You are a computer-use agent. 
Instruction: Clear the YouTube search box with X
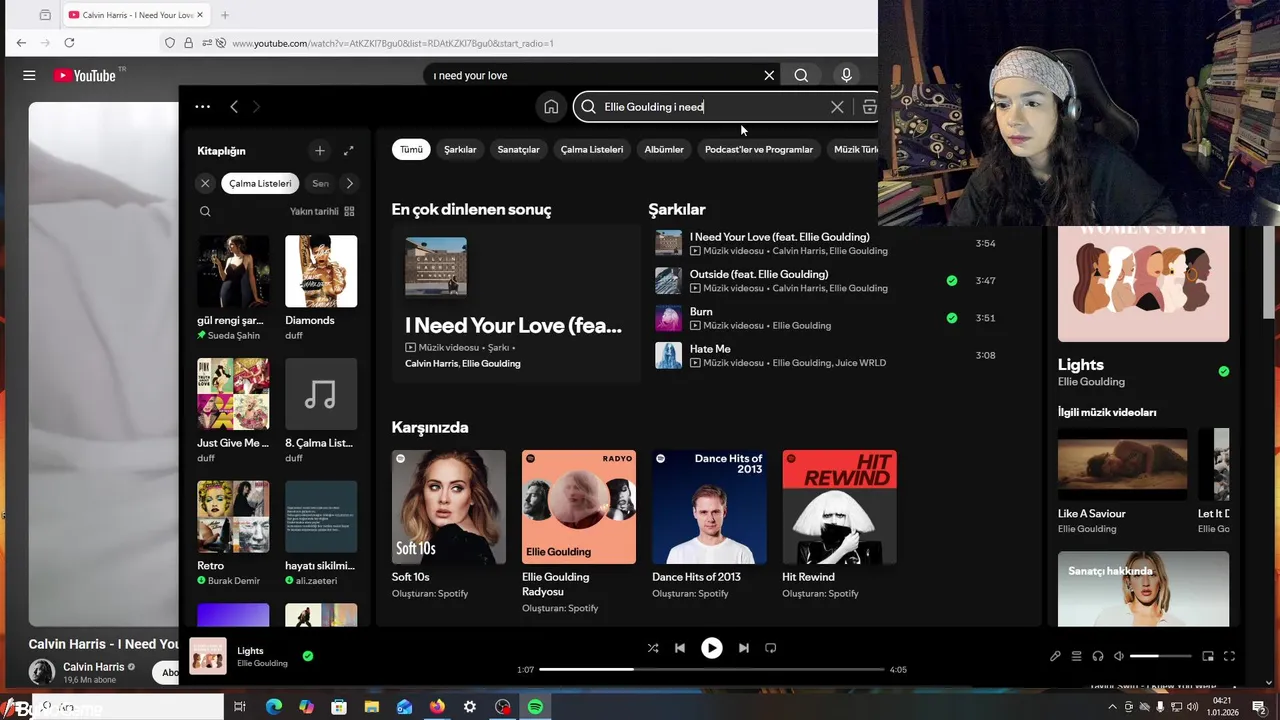769,75
